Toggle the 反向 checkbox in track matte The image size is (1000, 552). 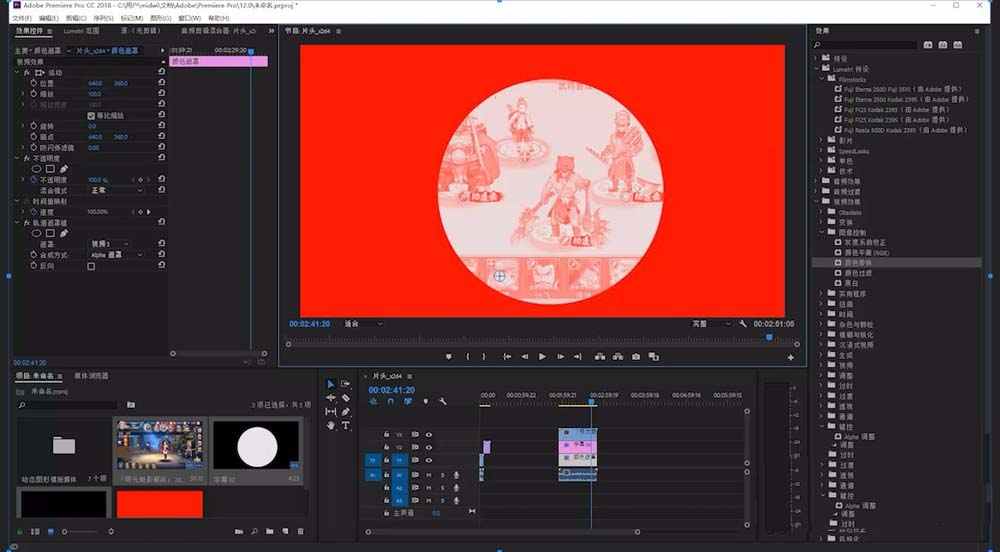[x=91, y=266]
